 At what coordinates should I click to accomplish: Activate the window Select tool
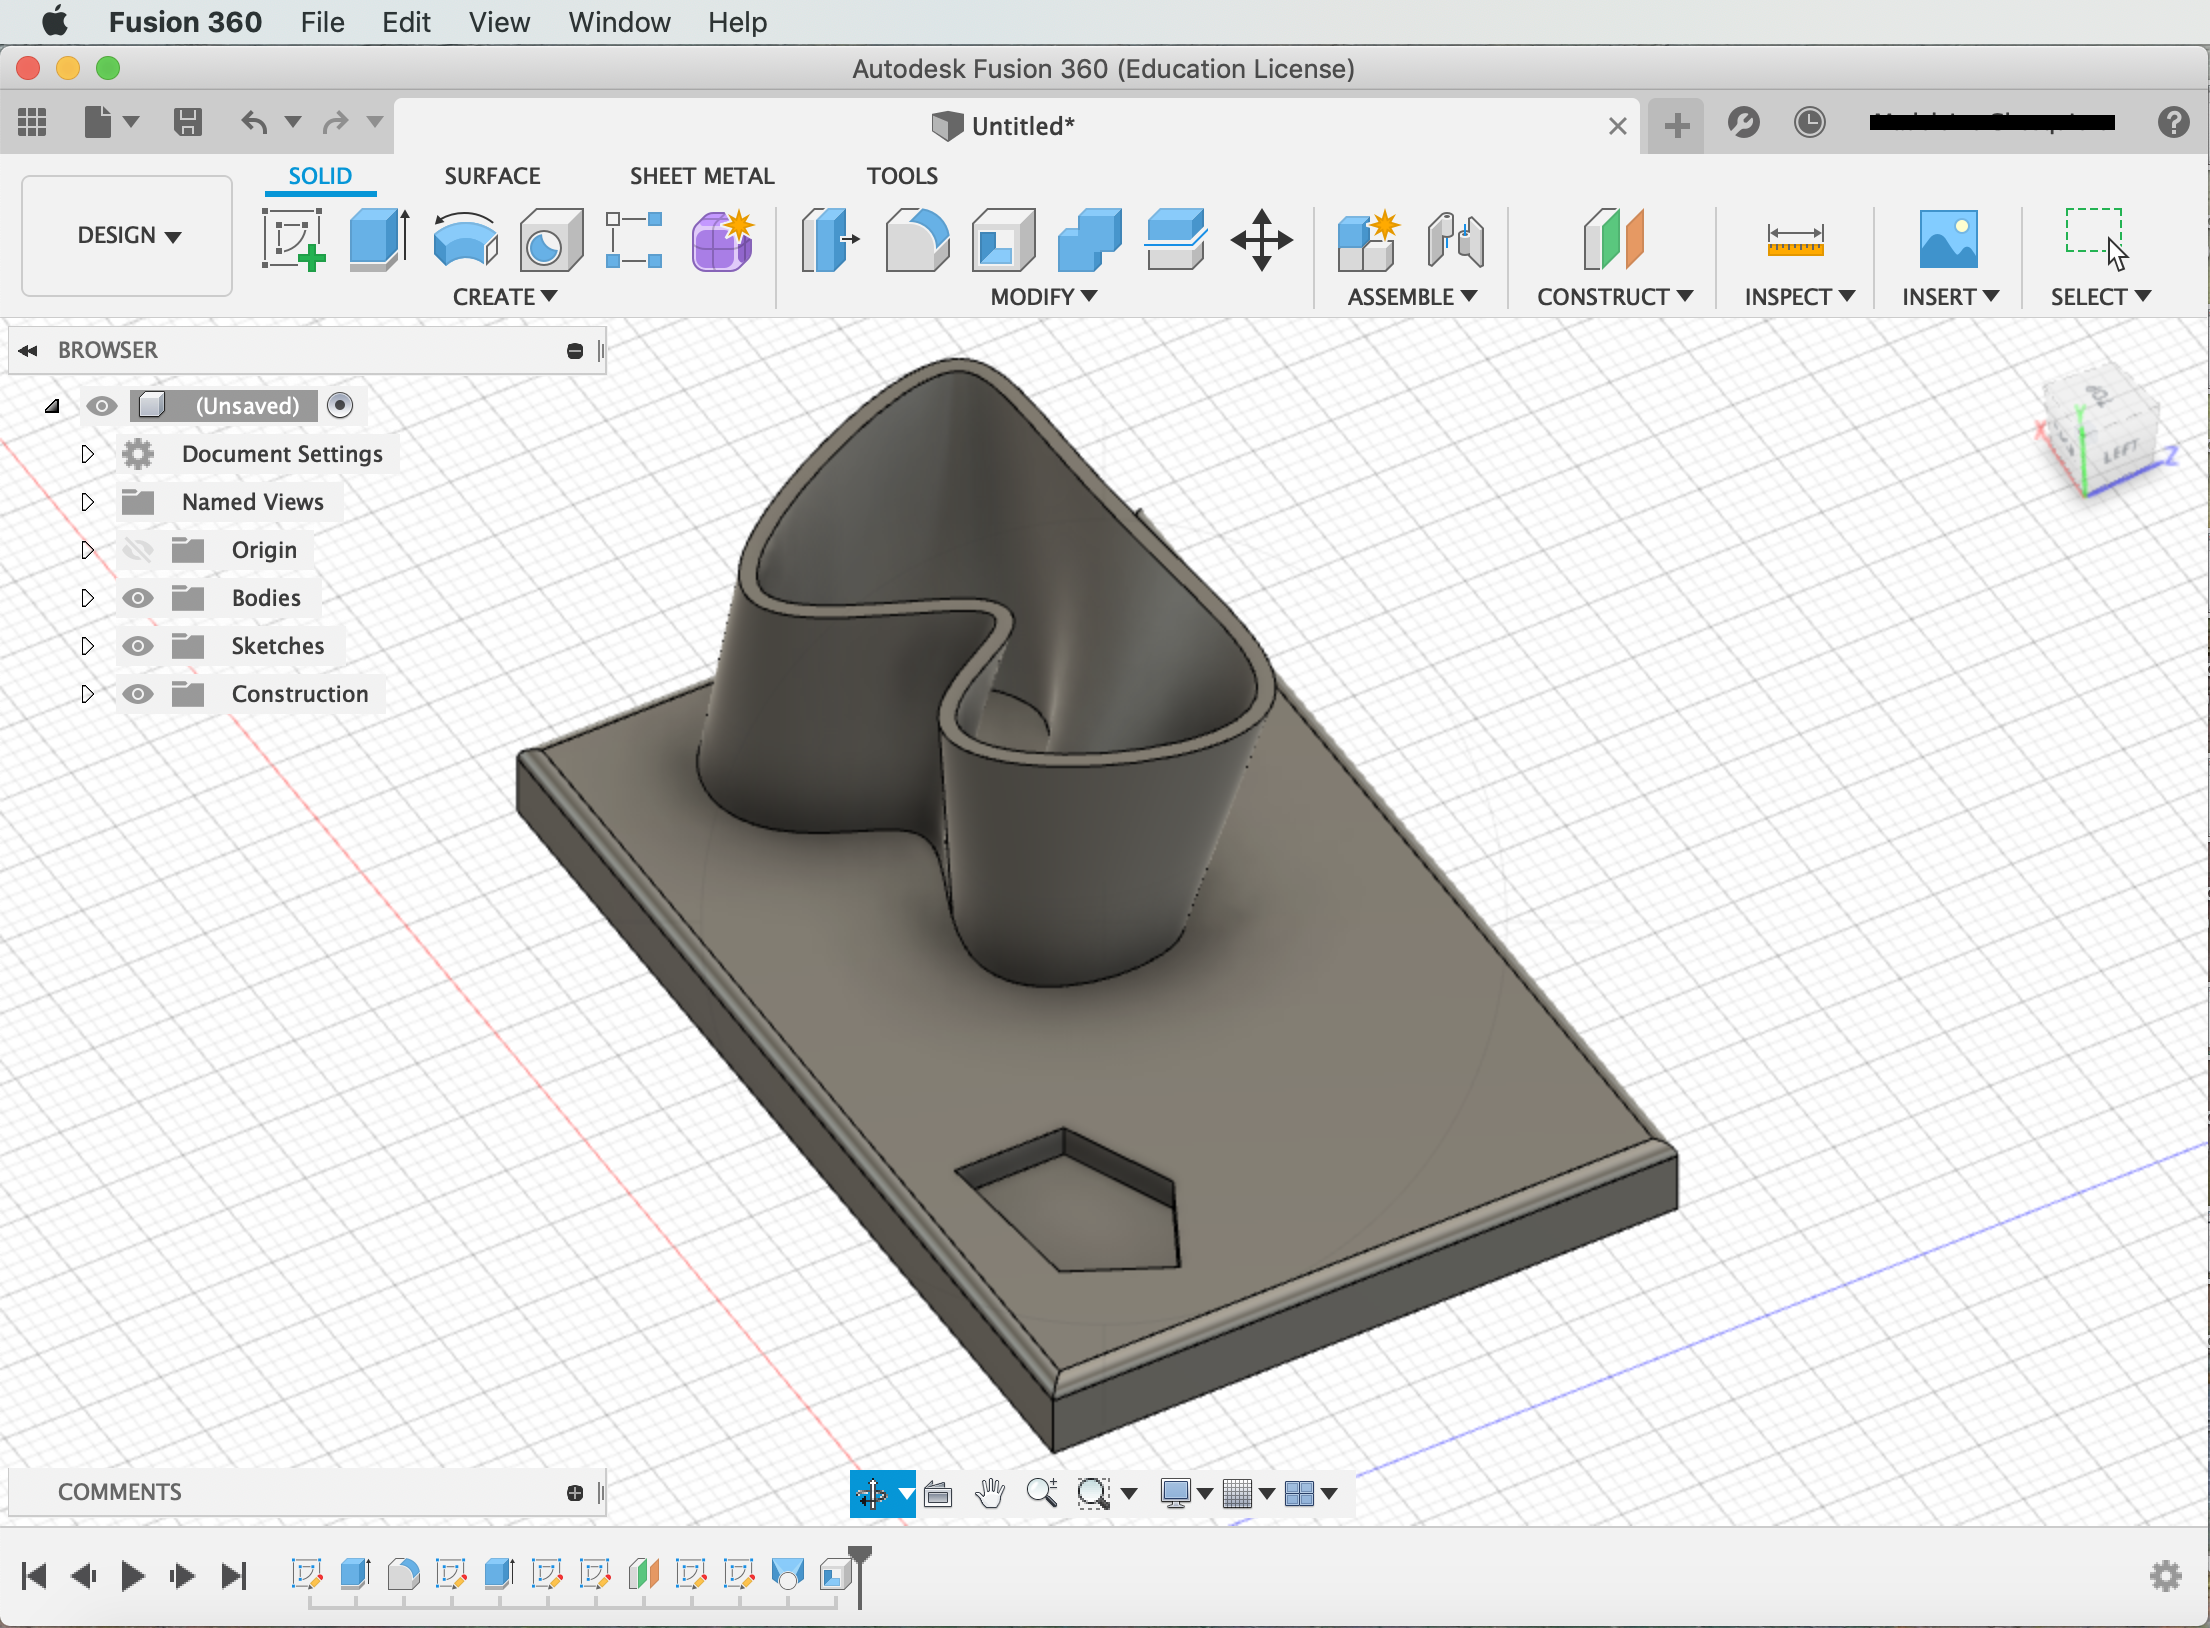[x=2097, y=237]
